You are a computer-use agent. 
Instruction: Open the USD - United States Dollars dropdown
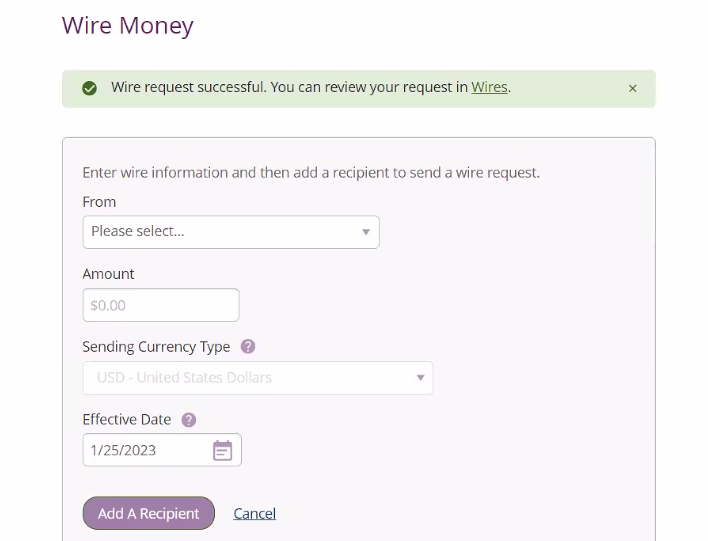(258, 378)
